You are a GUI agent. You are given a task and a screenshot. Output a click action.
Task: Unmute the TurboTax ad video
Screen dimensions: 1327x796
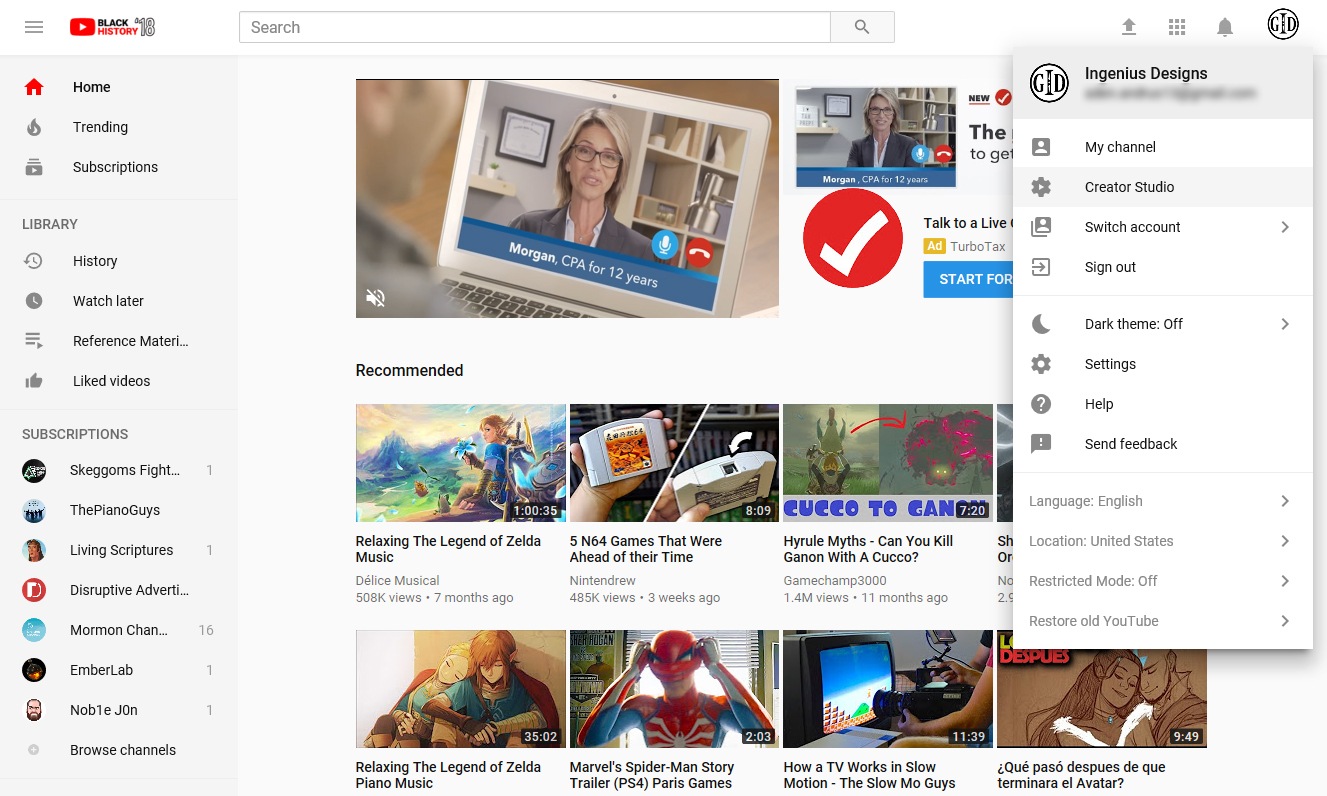375,298
